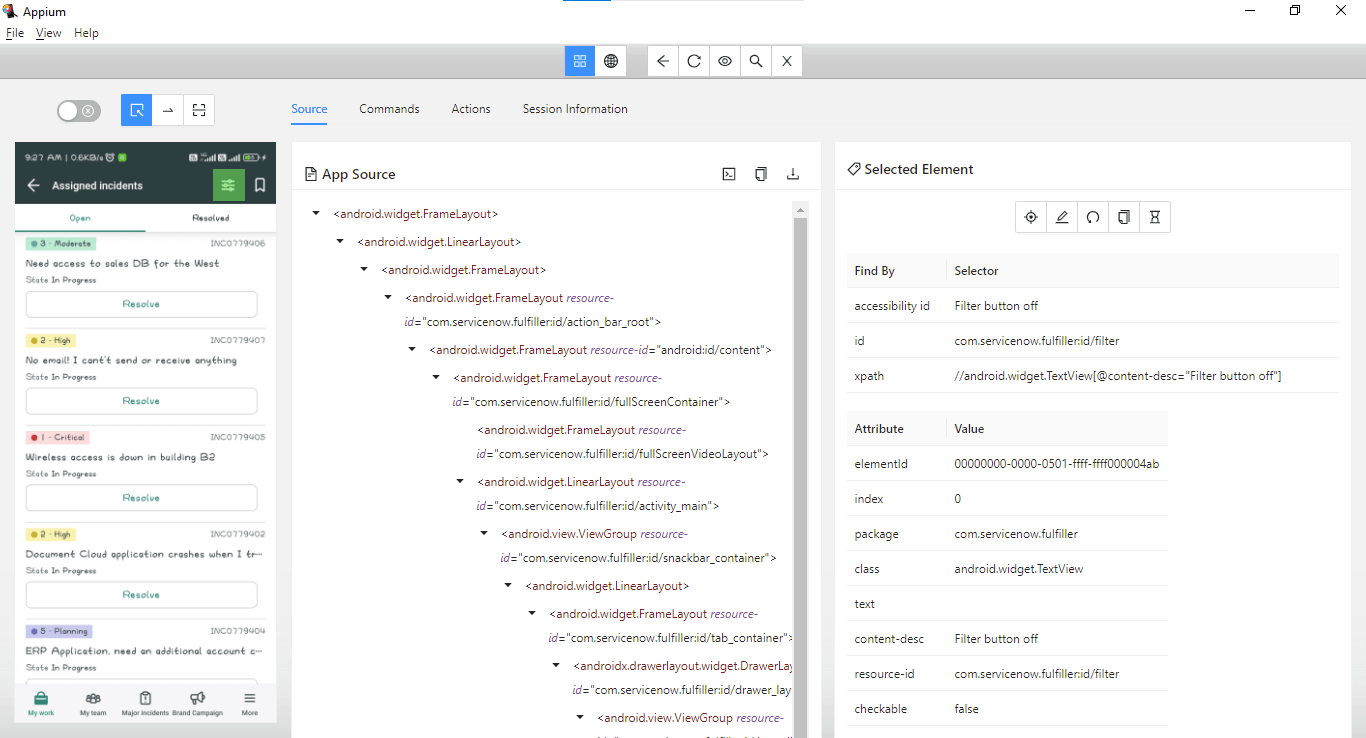Click the Send Keys pencil icon
The image size is (1366, 738).
point(1062,217)
